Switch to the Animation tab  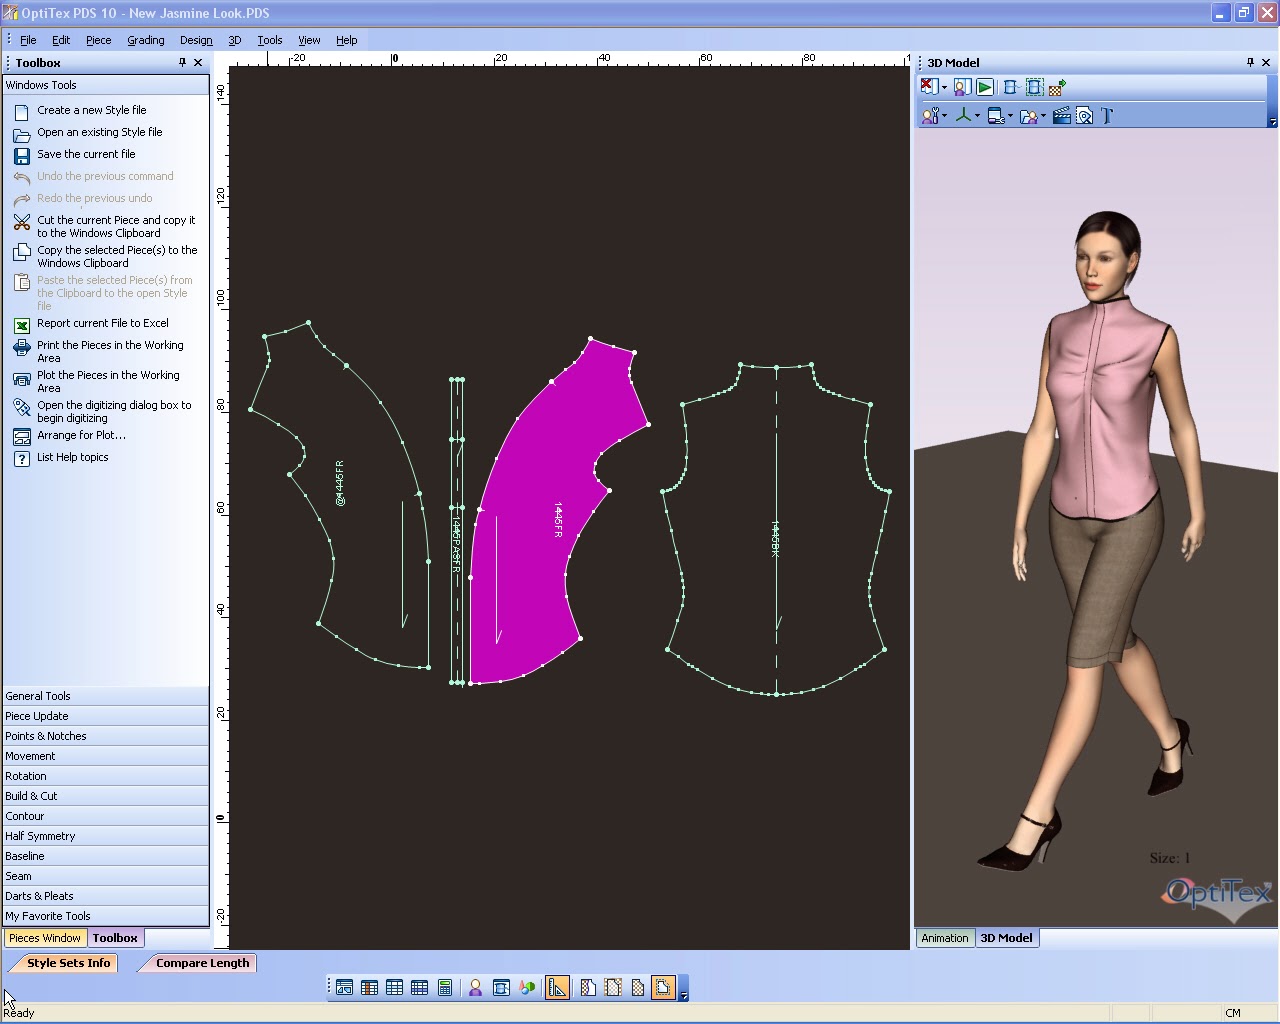[944, 937]
